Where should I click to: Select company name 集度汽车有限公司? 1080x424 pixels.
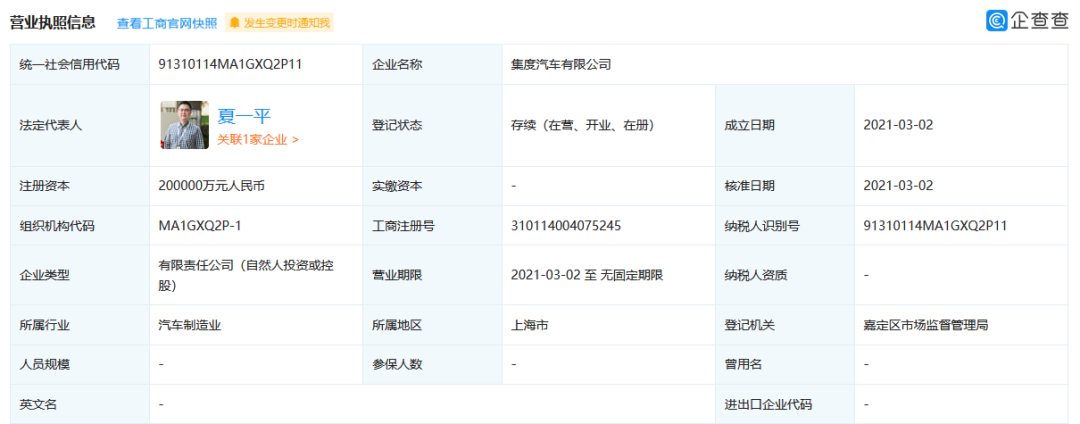(561, 65)
